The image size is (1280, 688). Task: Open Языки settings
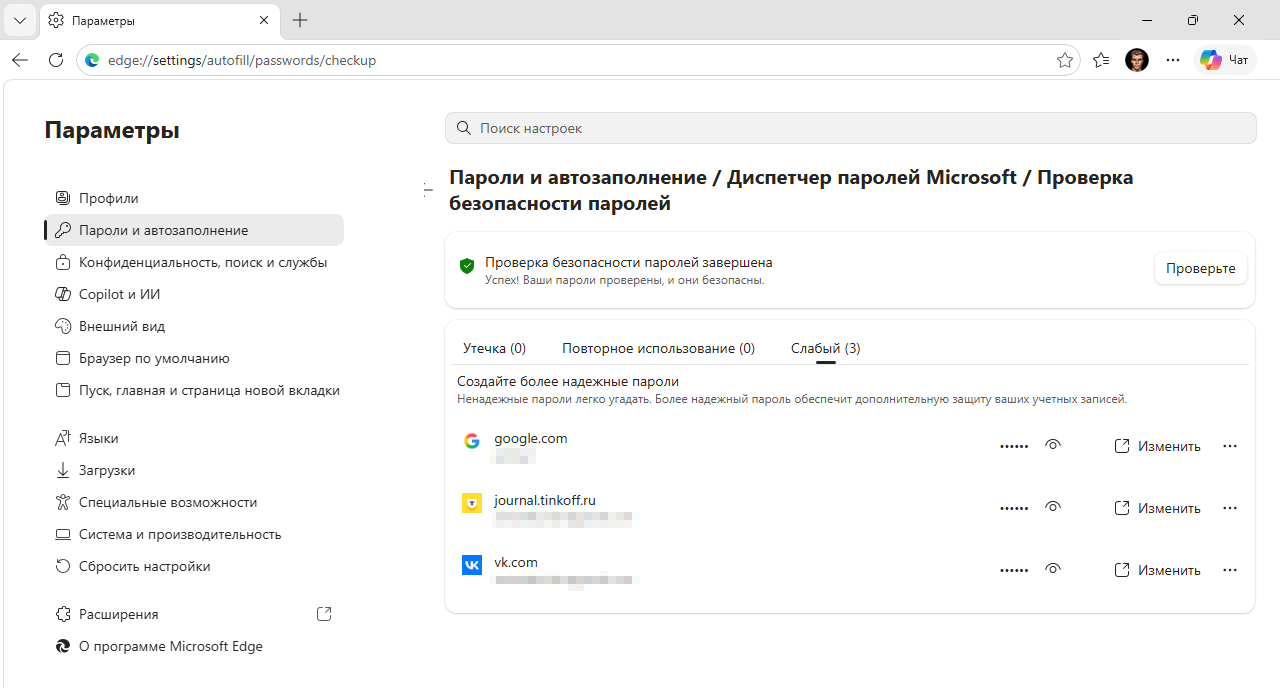tap(194, 438)
